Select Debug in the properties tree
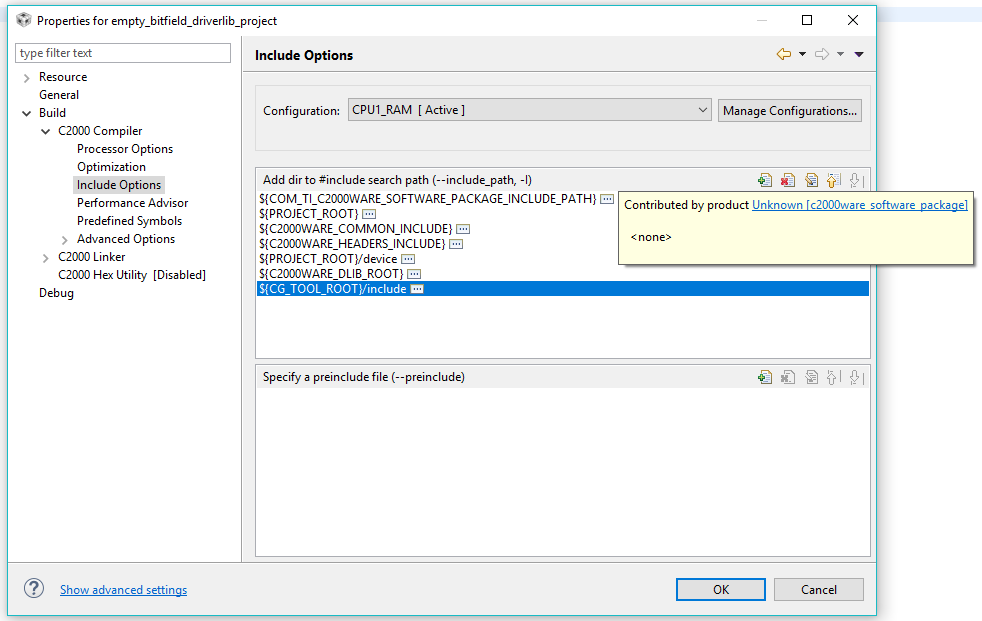The height and width of the screenshot is (621, 982). coord(56,294)
